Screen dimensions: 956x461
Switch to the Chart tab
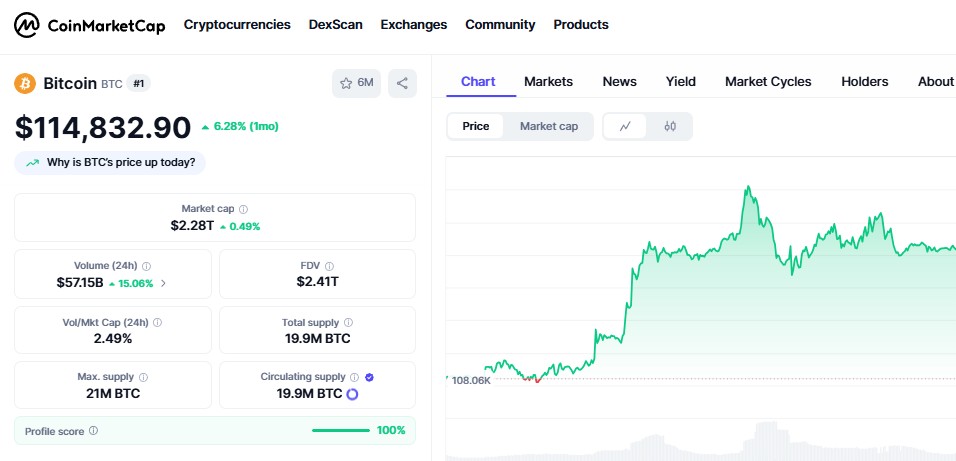479,82
